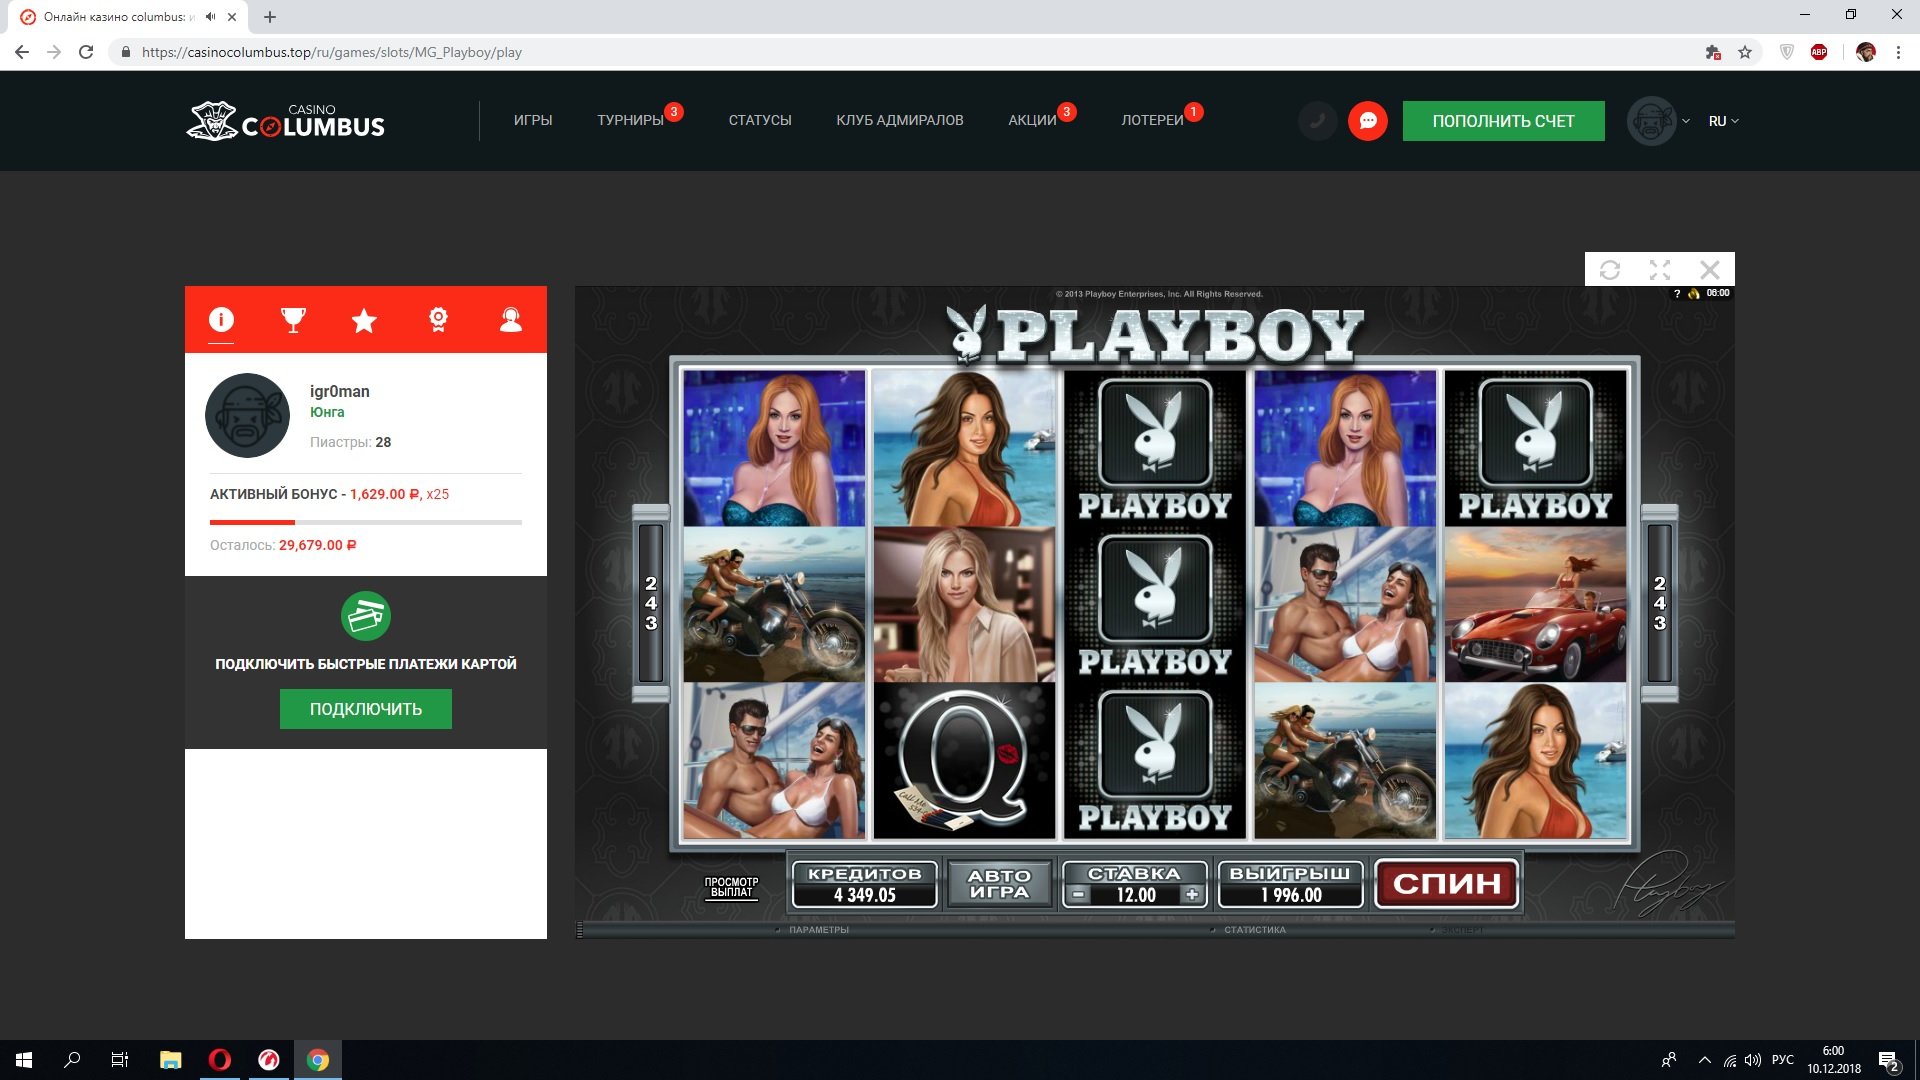The width and height of the screenshot is (1920, 1080).
Task: Open the RU language dropdown
Action: [x=1723, y=121]
